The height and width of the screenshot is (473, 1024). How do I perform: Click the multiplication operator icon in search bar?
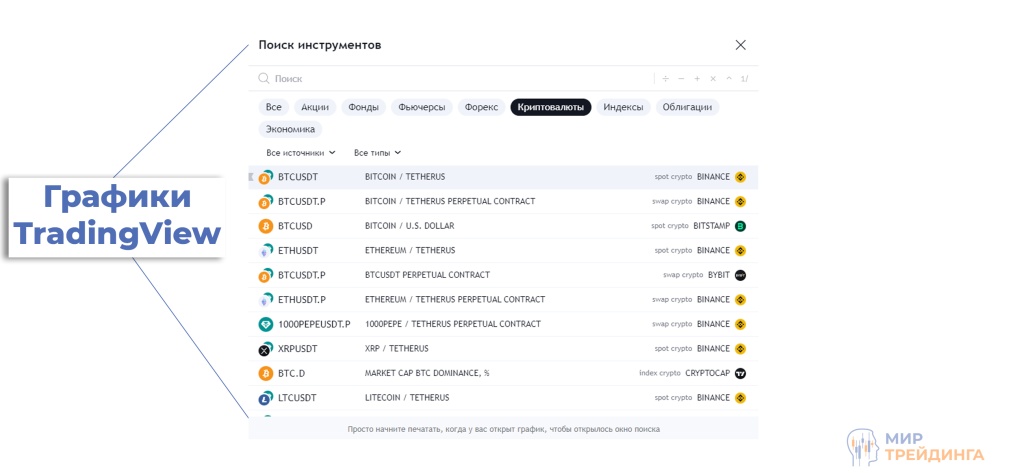pos(713,78)
